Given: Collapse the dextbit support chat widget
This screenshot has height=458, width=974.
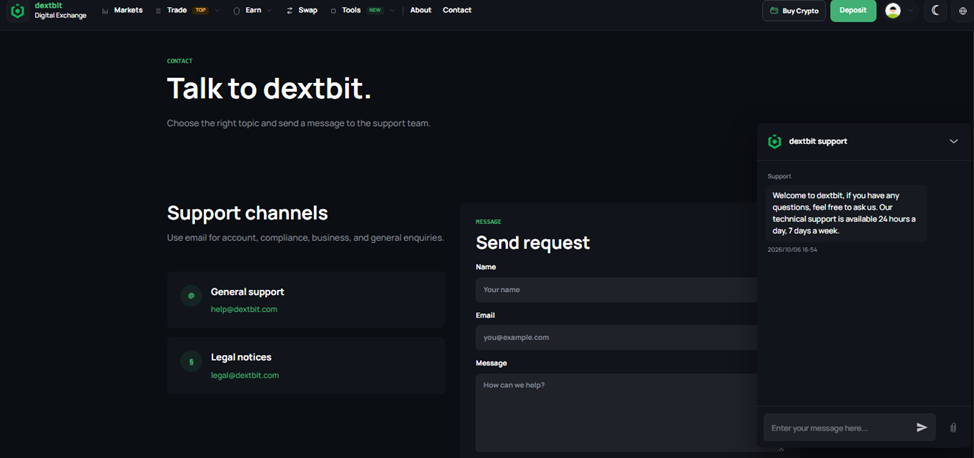Looking at the screenshot, I should (x=954, y=142).
